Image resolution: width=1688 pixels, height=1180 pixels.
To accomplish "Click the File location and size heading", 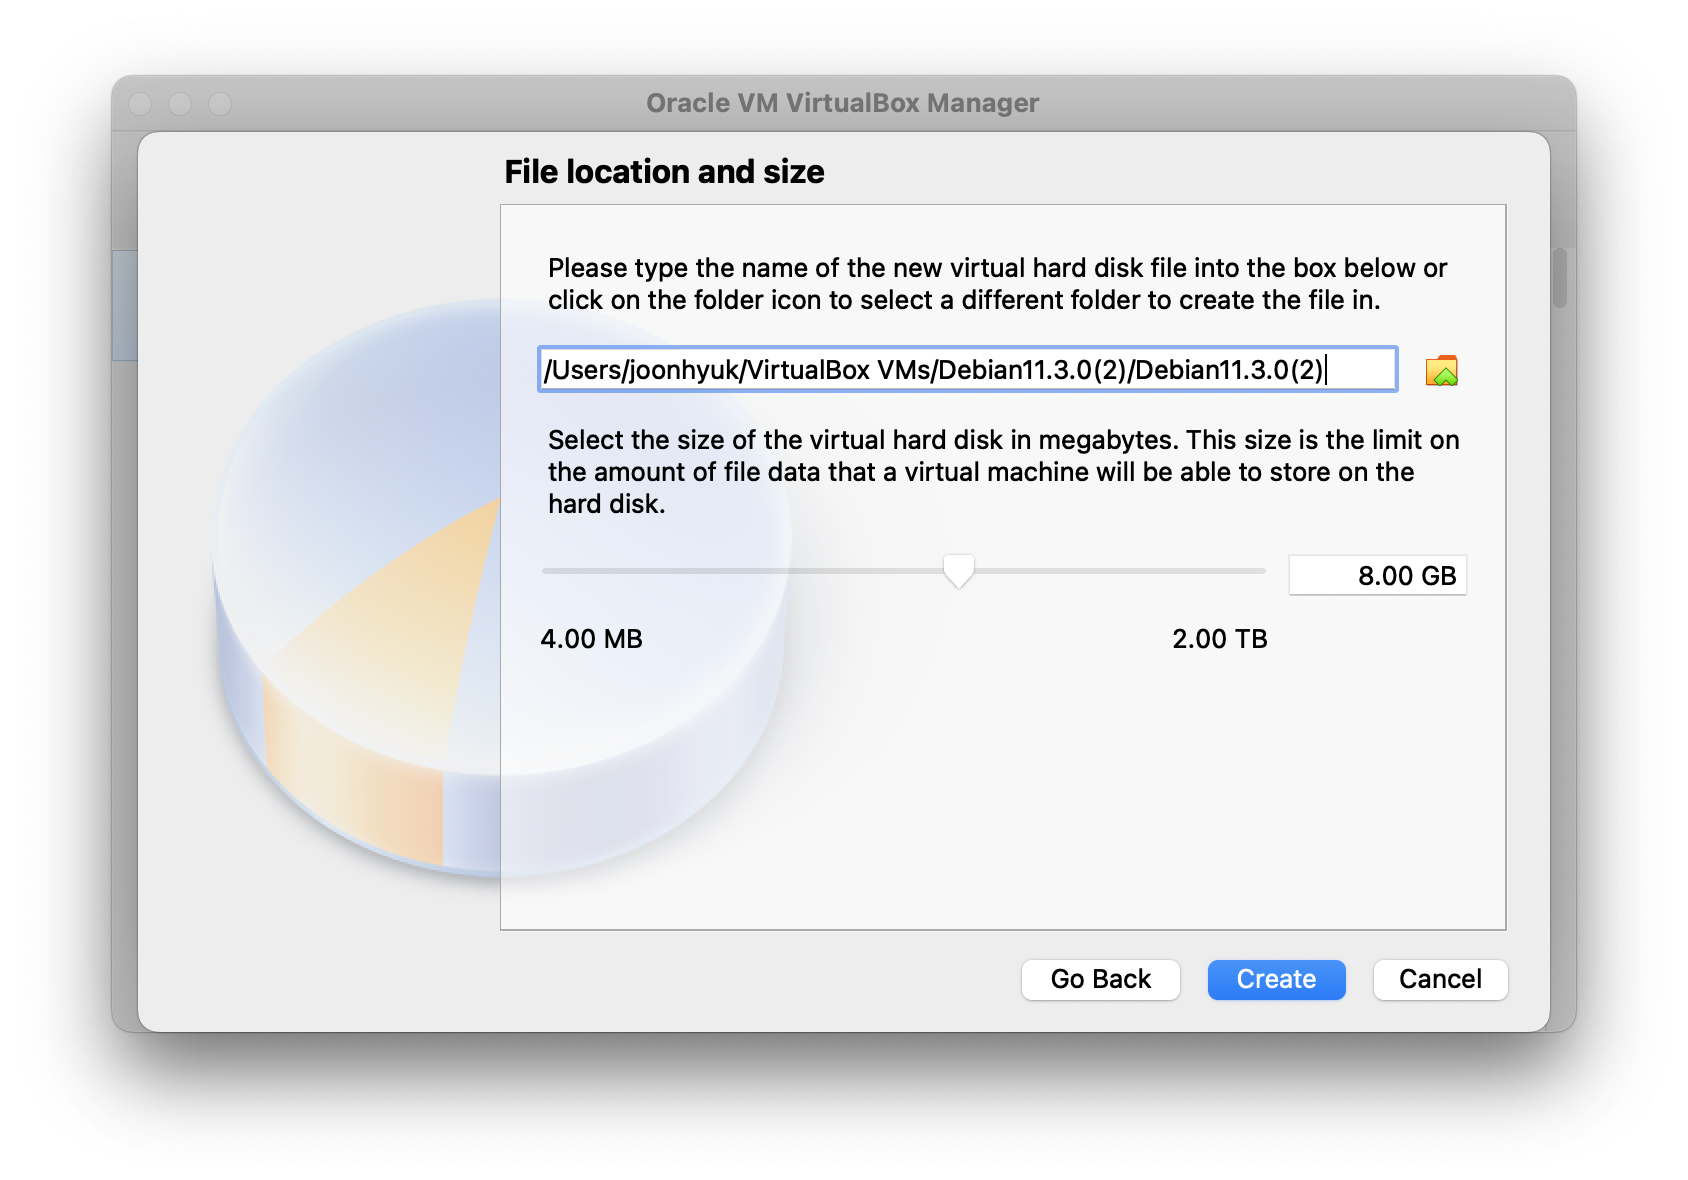I will [664, 172].
